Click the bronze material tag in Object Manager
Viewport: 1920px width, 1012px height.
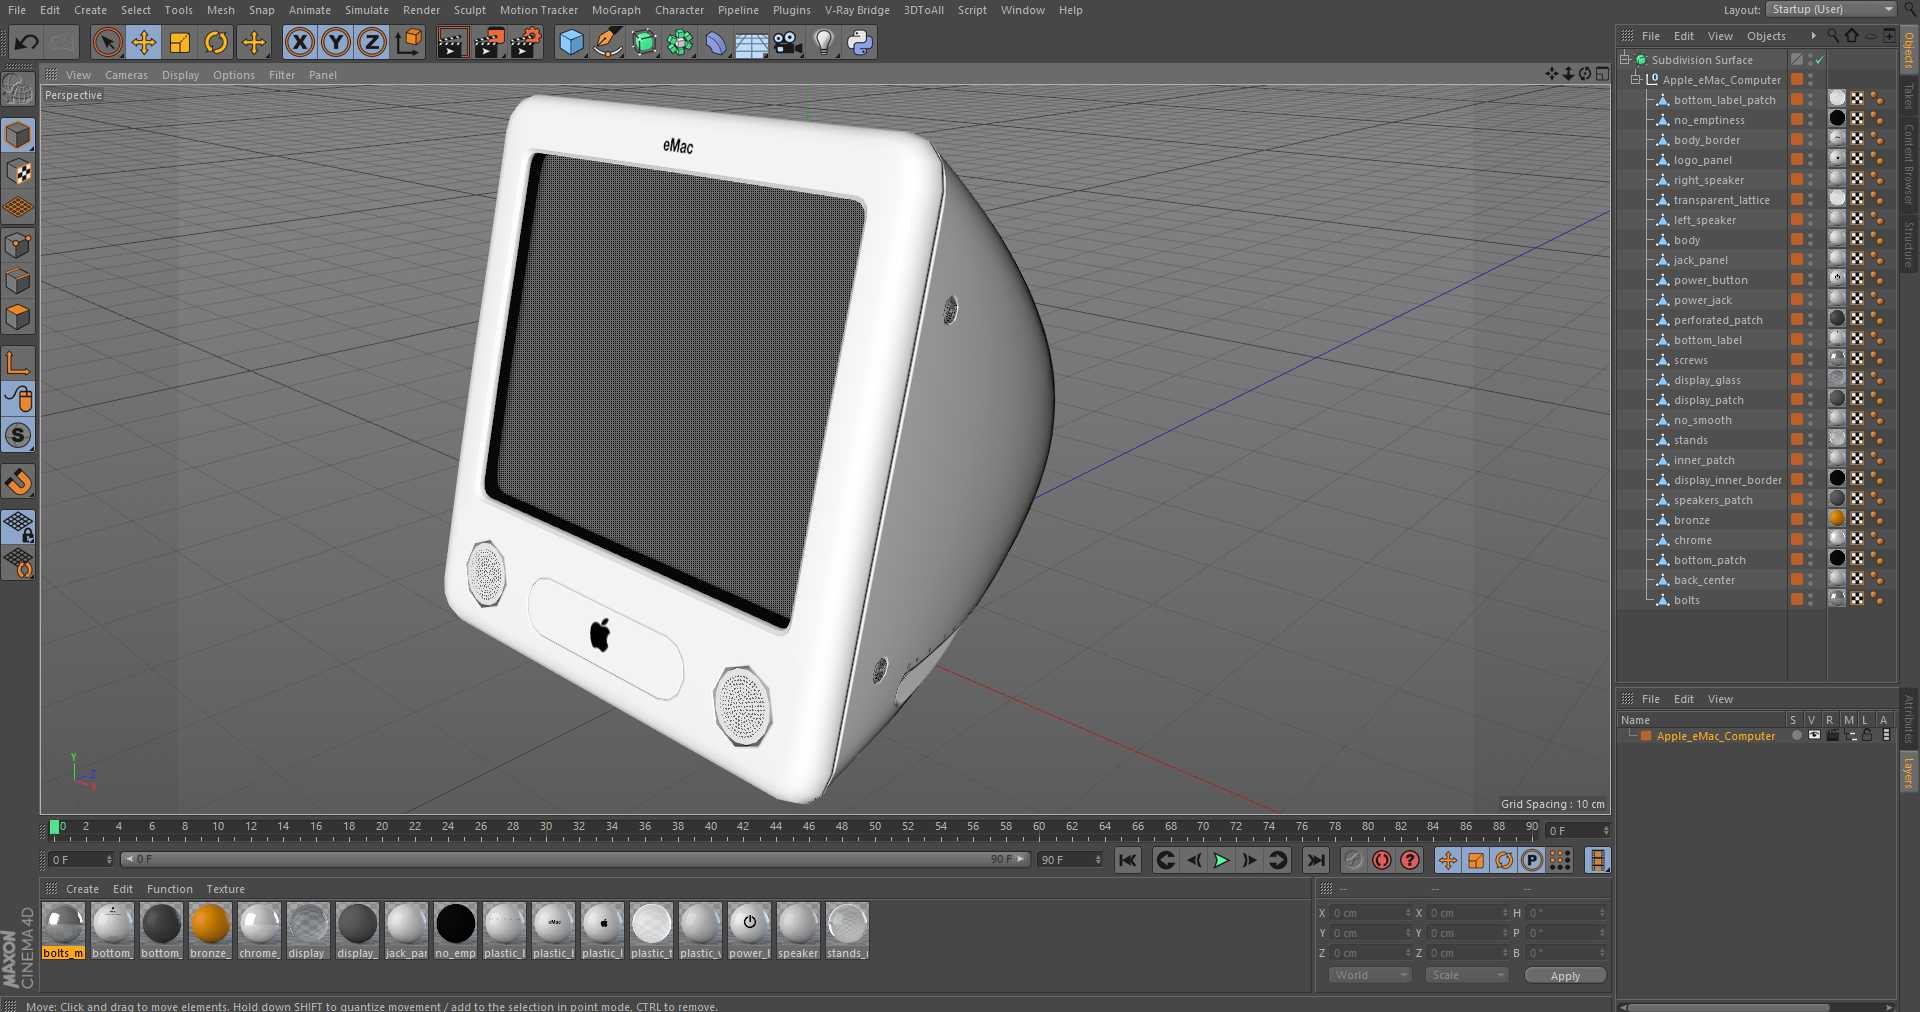click(1837, 518)
